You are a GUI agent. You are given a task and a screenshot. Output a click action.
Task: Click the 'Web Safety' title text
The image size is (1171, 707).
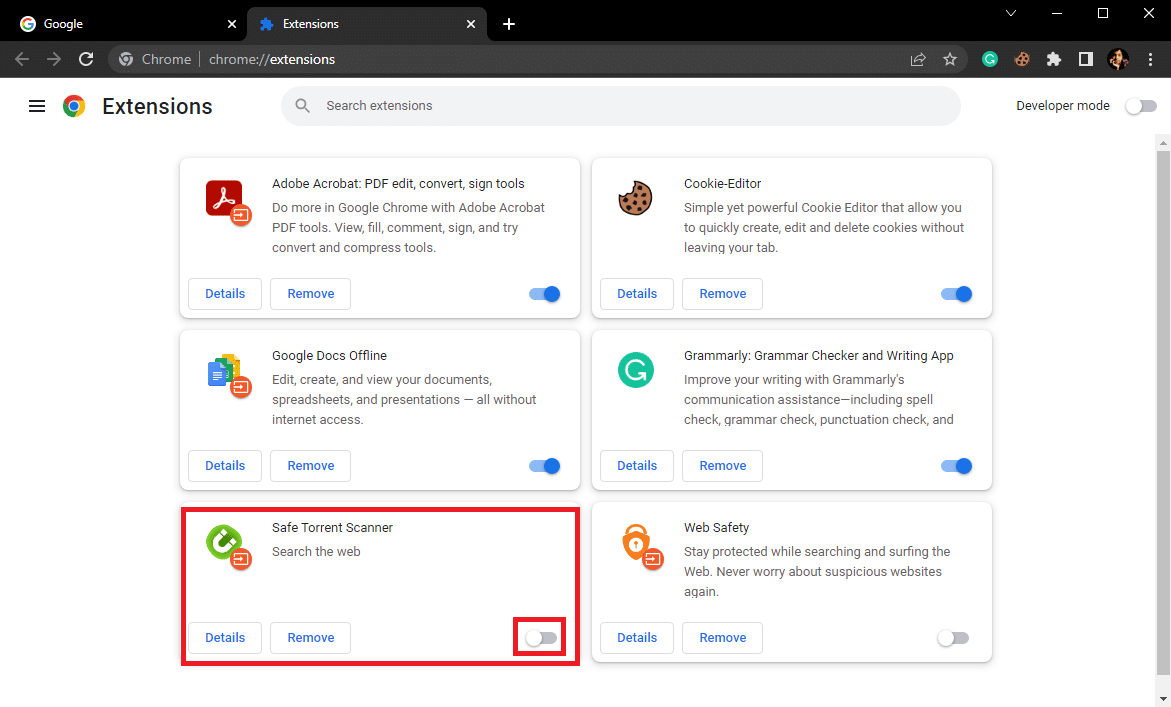coord(716,528)
